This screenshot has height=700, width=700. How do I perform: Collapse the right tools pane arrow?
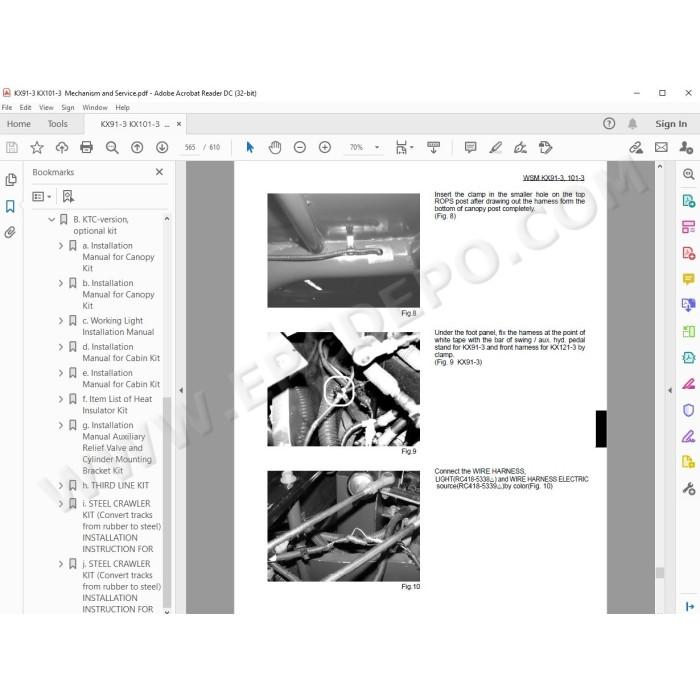pos(670,390)
